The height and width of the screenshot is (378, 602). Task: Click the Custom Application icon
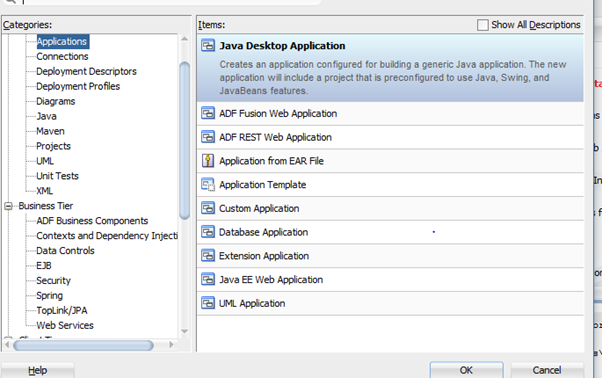[x=208, y=208]
